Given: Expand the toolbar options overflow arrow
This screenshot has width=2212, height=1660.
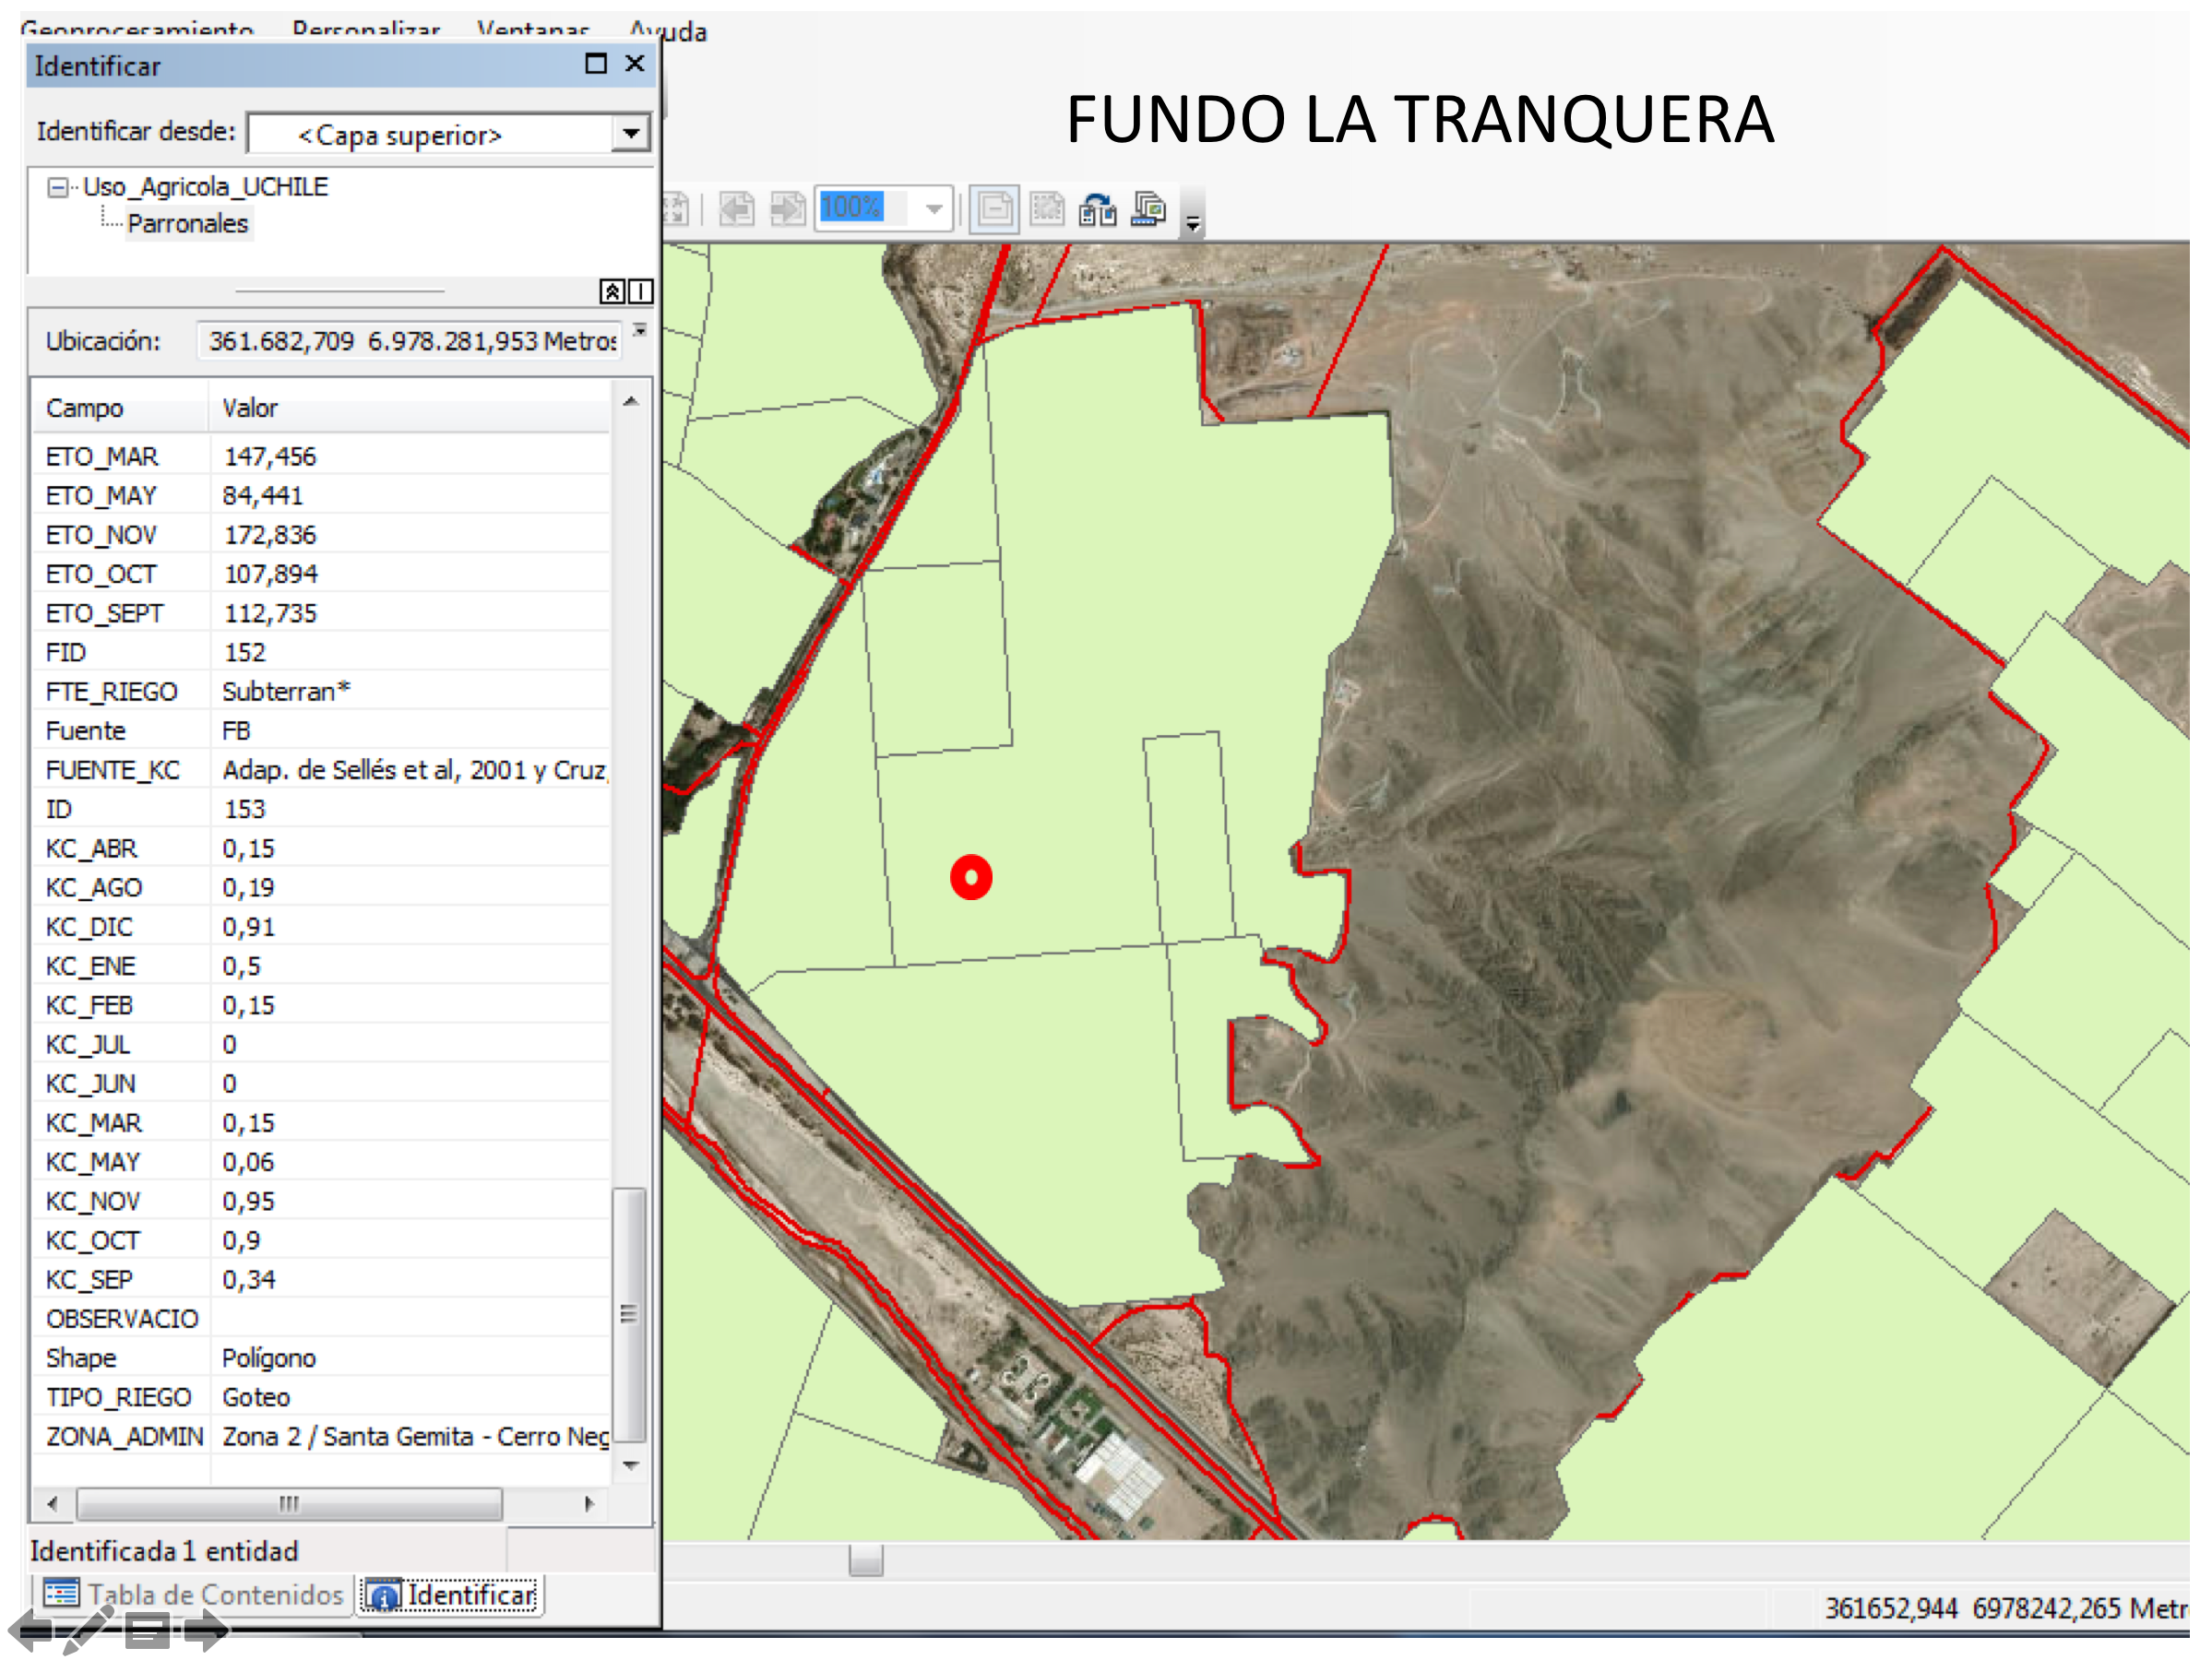Looking at the screenshot, I should pyautogui.click(x=1193, y=224).
